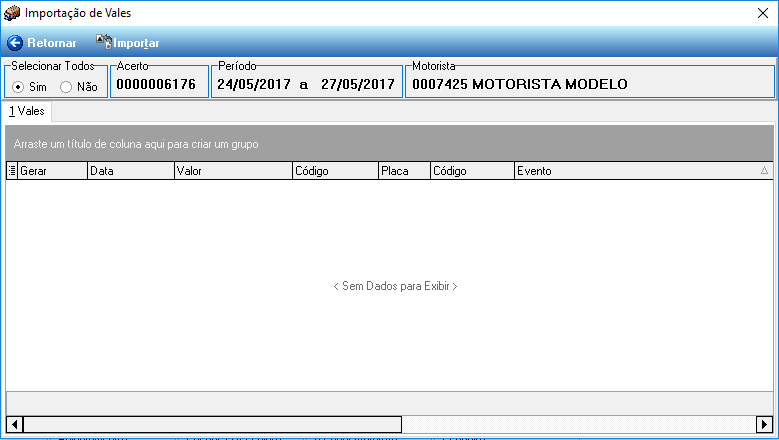Click the Importar toolbar icon
This screenshot has height=440, width=779.
pyautogui.click(x=104, y=42)
